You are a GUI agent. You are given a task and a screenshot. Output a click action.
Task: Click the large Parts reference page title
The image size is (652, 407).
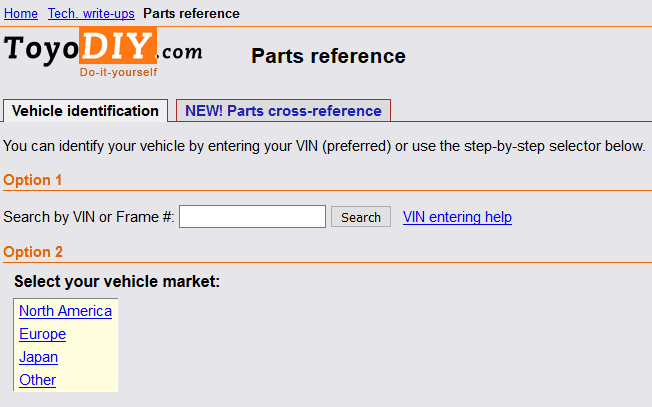(x=328, y=56)
